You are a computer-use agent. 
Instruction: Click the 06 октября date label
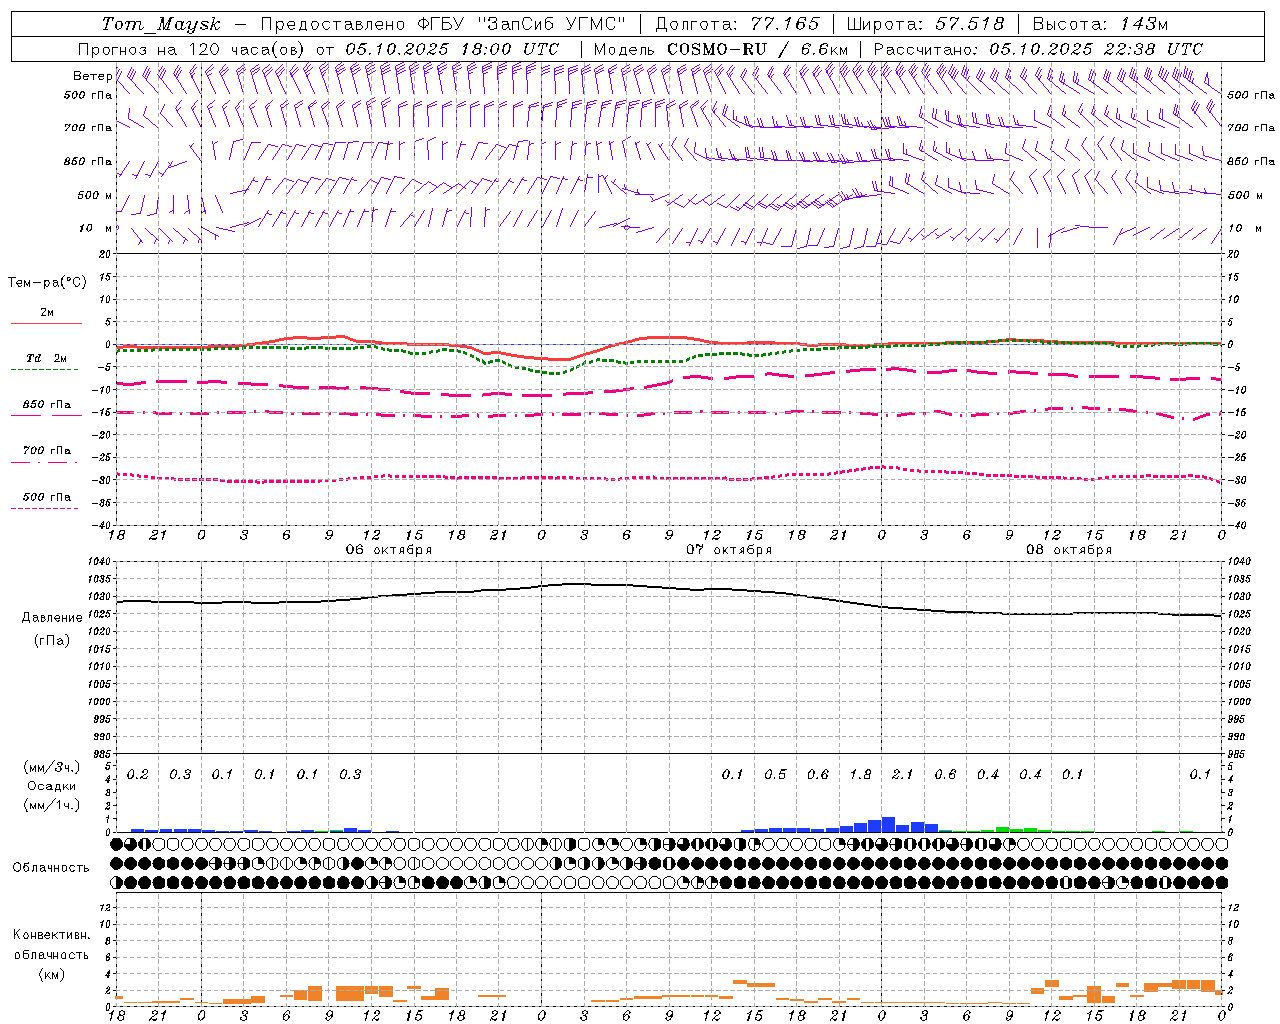[388, 550]
